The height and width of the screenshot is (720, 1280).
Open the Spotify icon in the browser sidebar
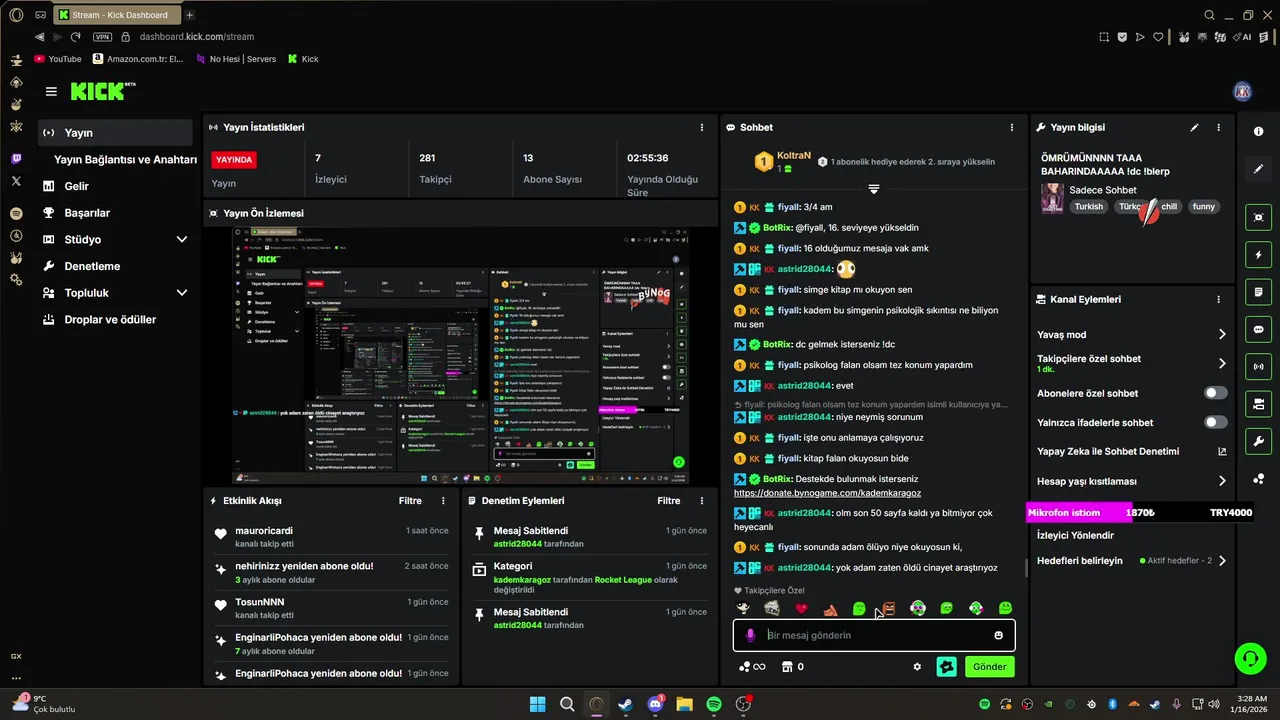tap(16, 213)
